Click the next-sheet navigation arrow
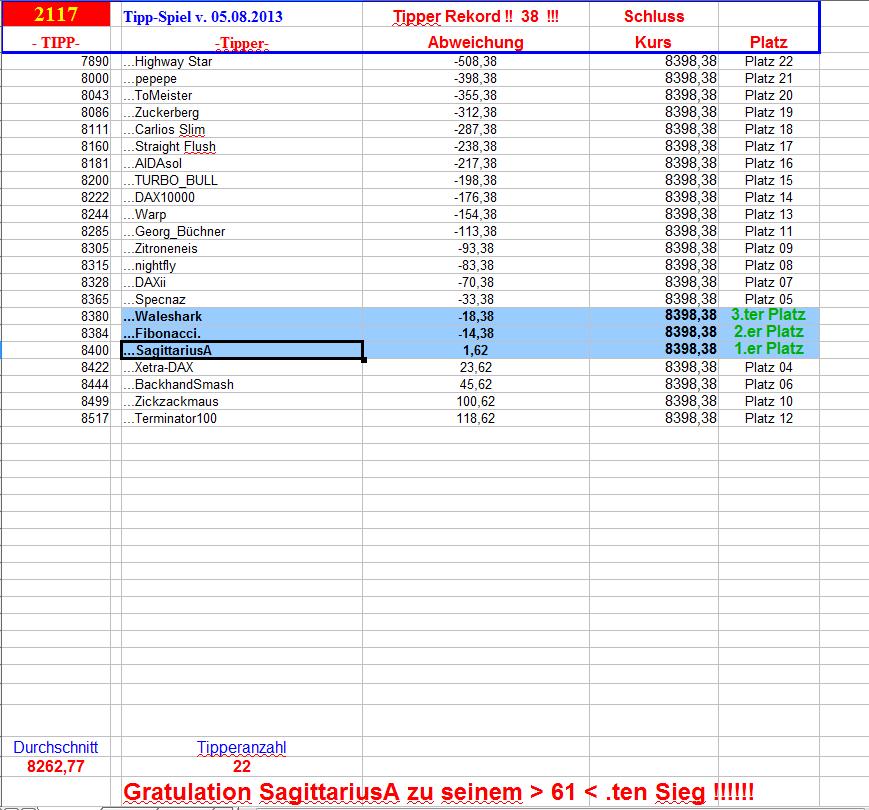Screen dimensions: 869x810 (x=25, y=806)
